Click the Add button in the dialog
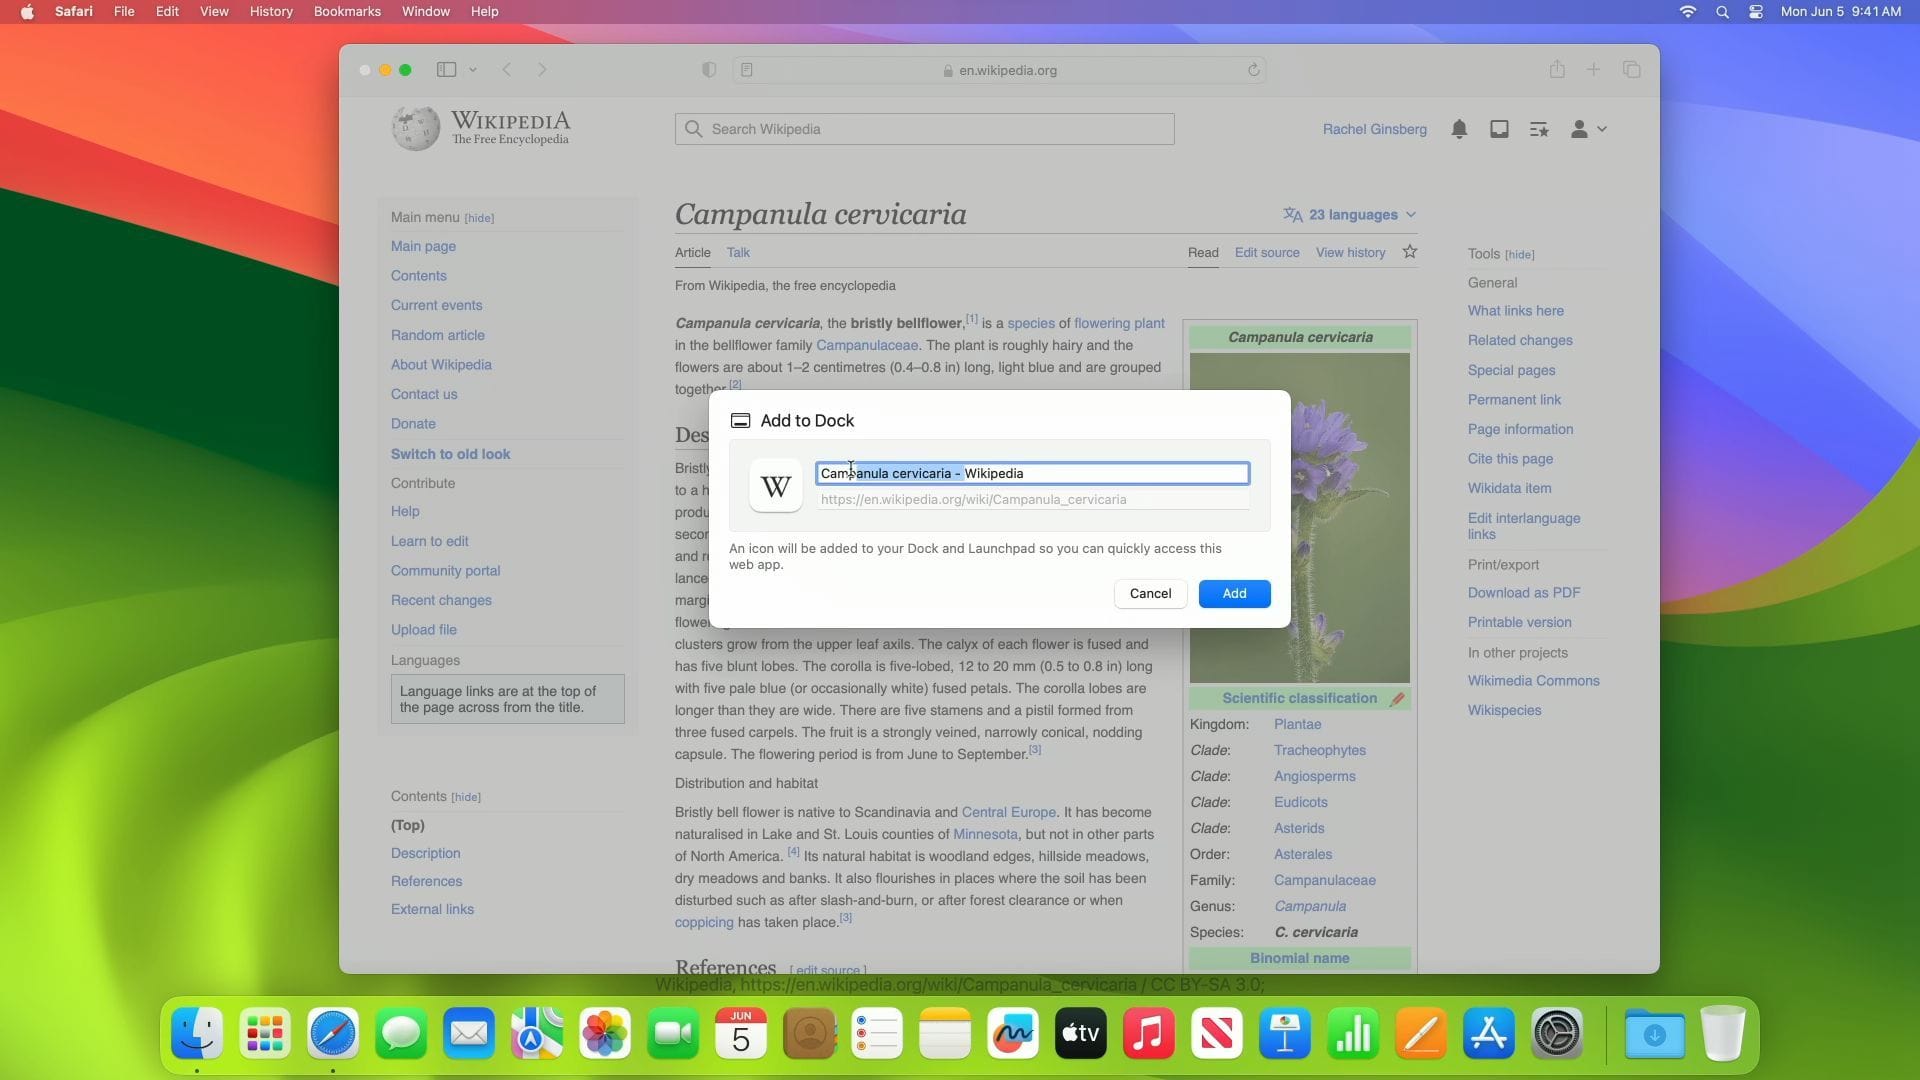This screenshot has height=1080, width=1920. (x=1234, y=593)
